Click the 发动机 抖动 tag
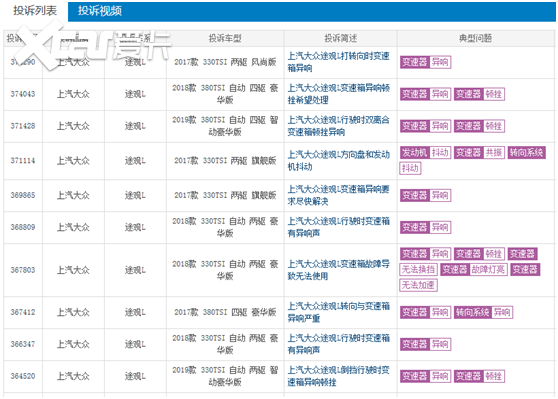Image resolution: width=558 pixels, height=399 pixels. click(425, 153)
